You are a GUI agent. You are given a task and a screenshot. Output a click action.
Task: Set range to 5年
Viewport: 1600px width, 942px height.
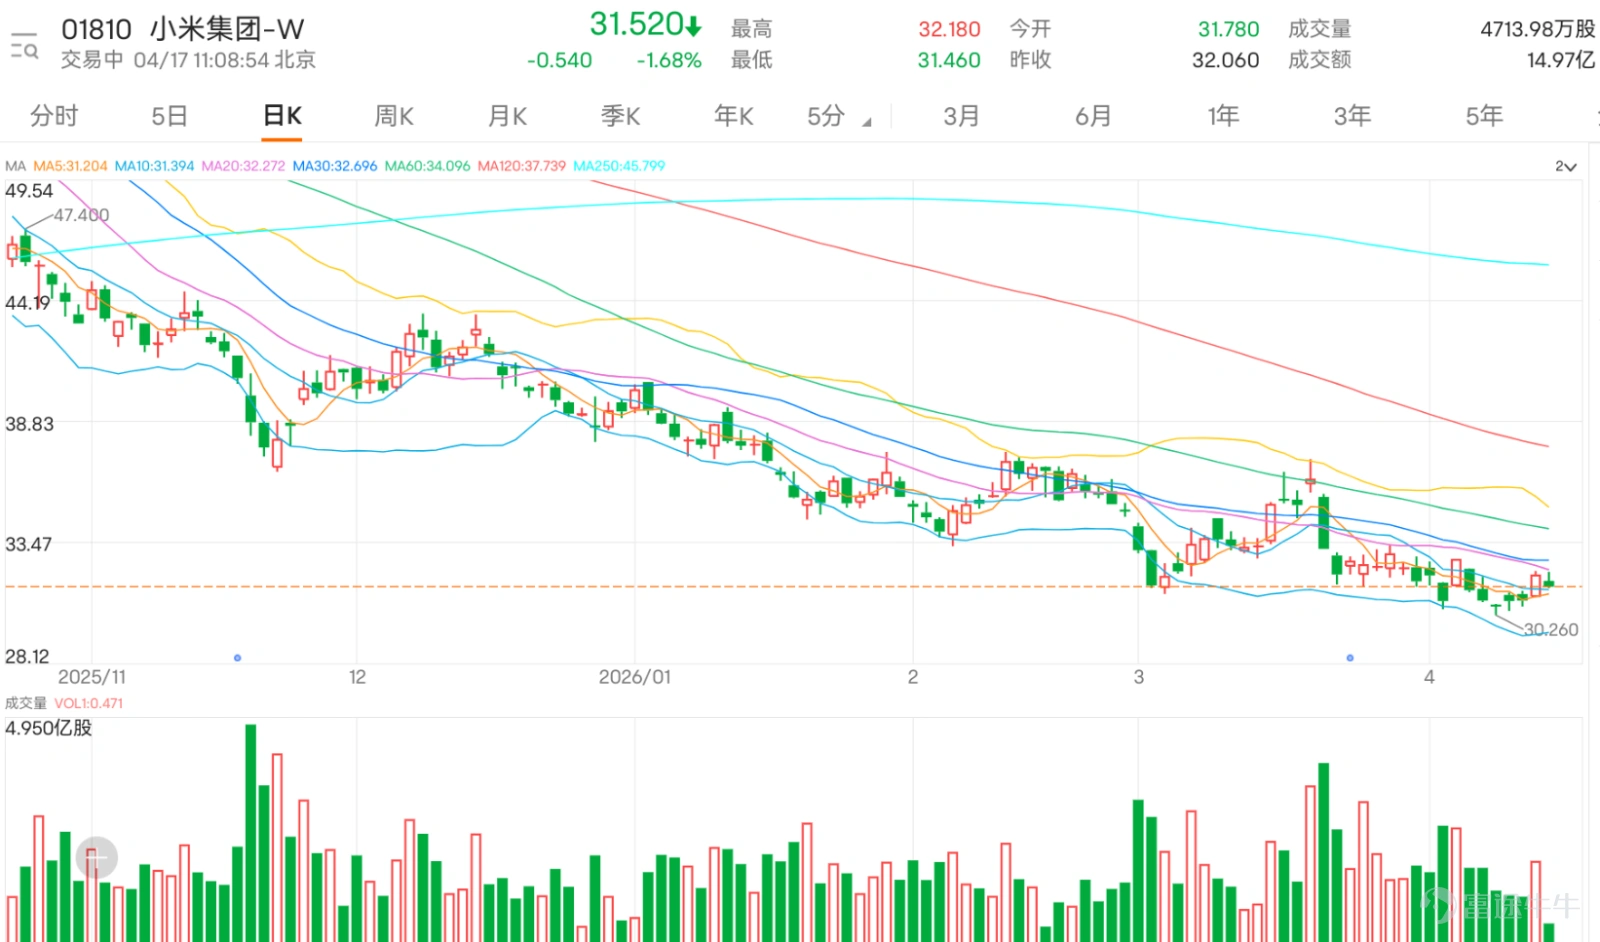tap(1484, 116)
